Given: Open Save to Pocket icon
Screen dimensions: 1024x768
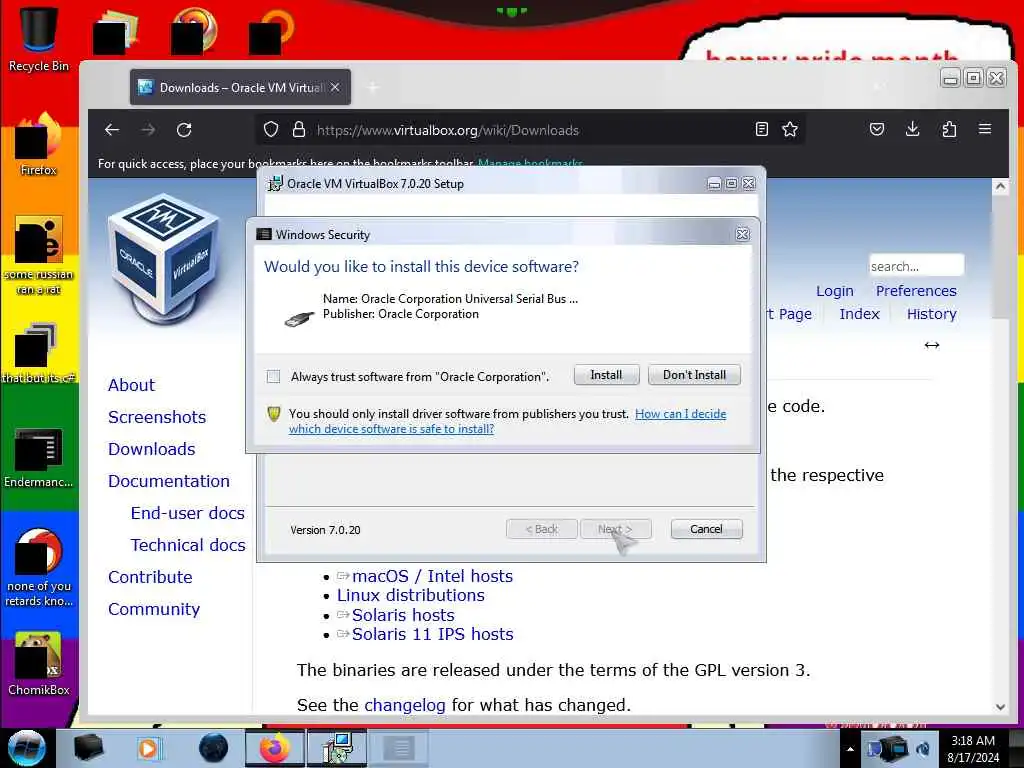Looking at the screenshot, I should pyautogui.click(x=877, y=129).
